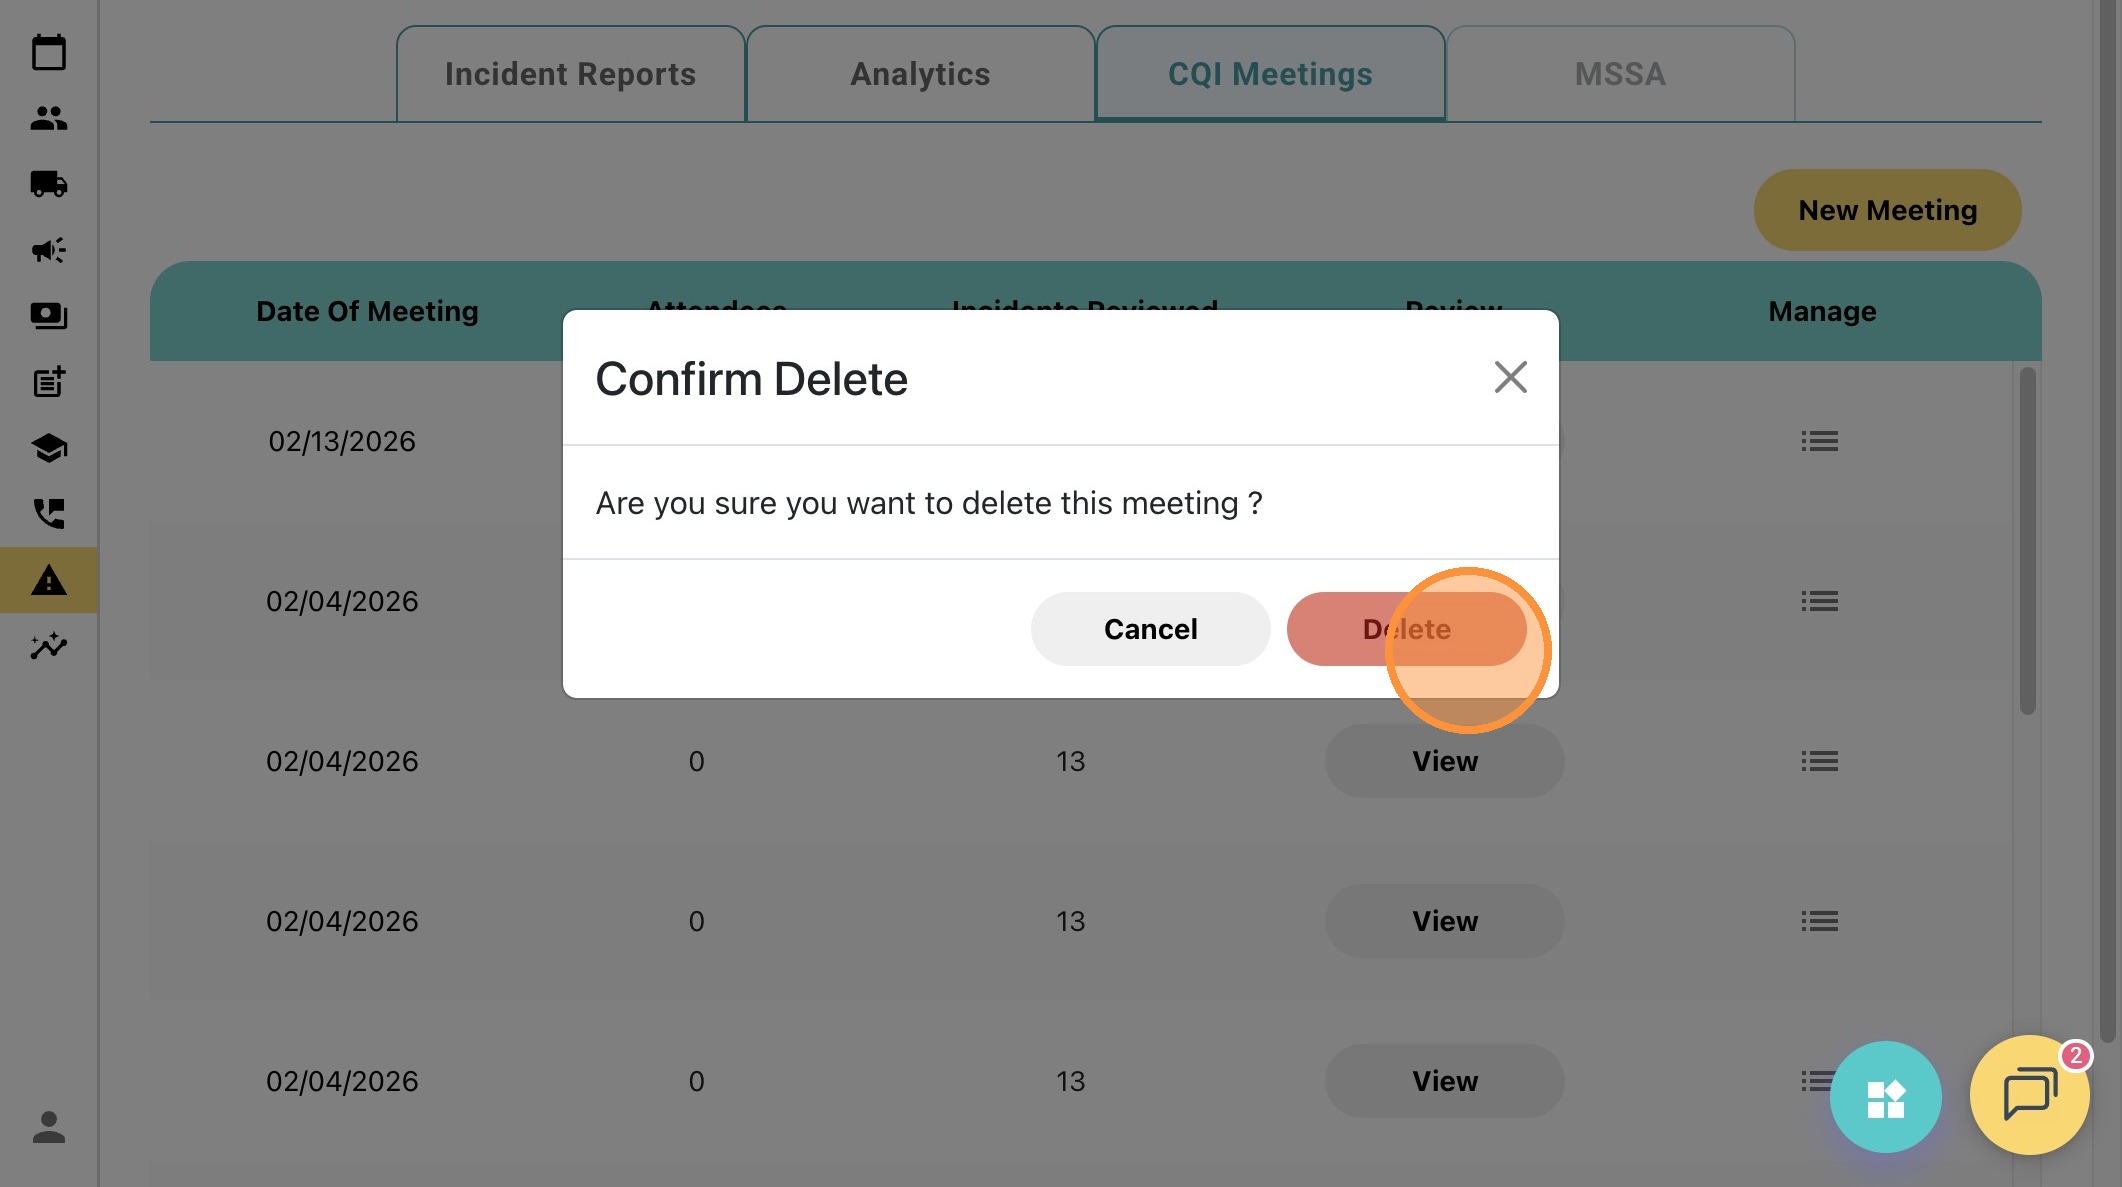Select the graduation cap training icon
Image resolution: width=2122 pixels, height=1187 pixels.
48,448
